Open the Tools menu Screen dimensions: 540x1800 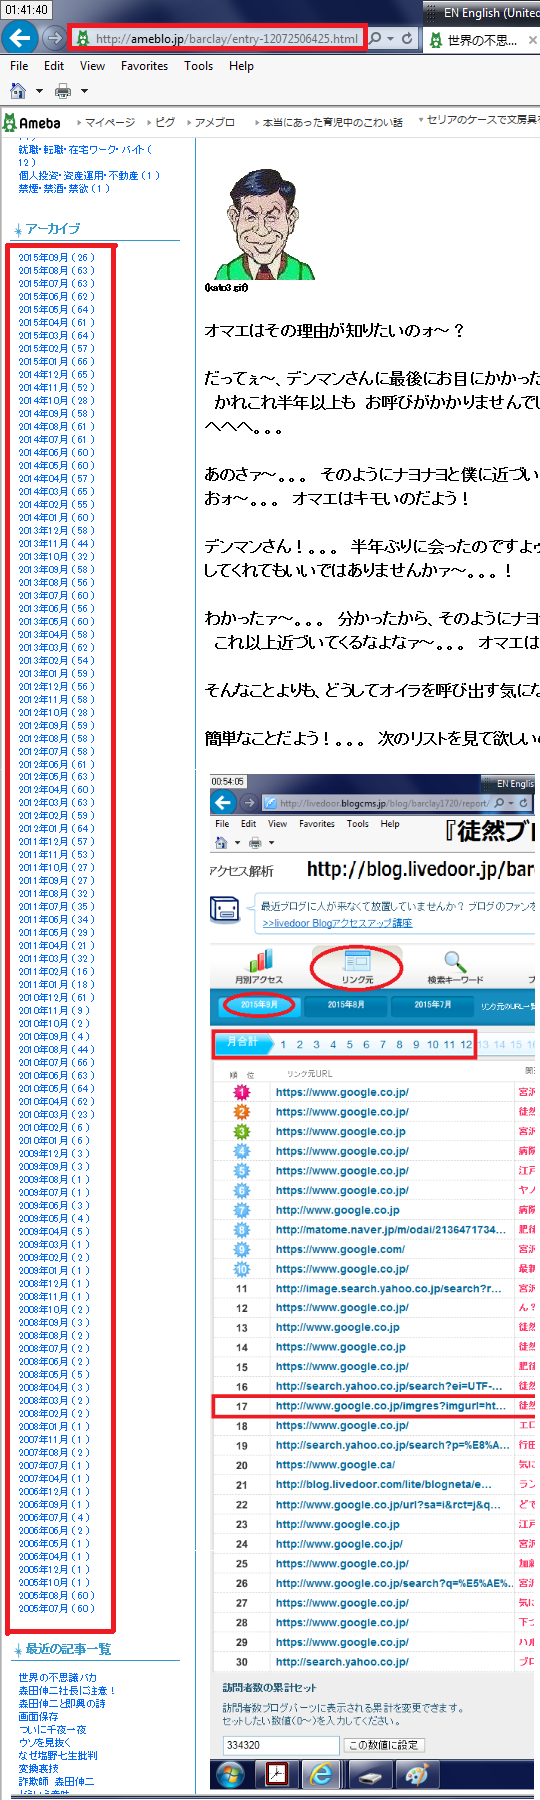tap(198, 66)
